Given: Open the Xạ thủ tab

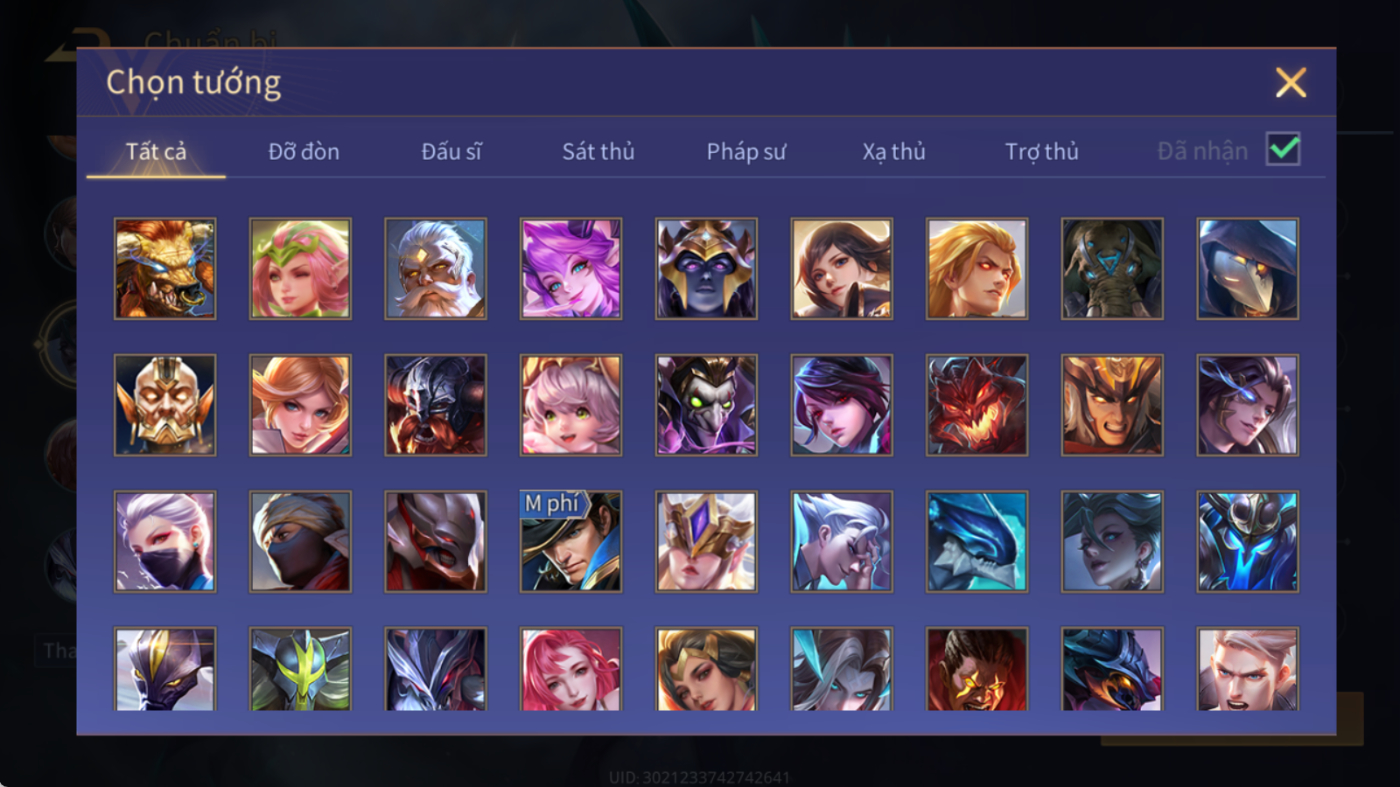Looking at the screenshot, I should [x=894, y=151].
